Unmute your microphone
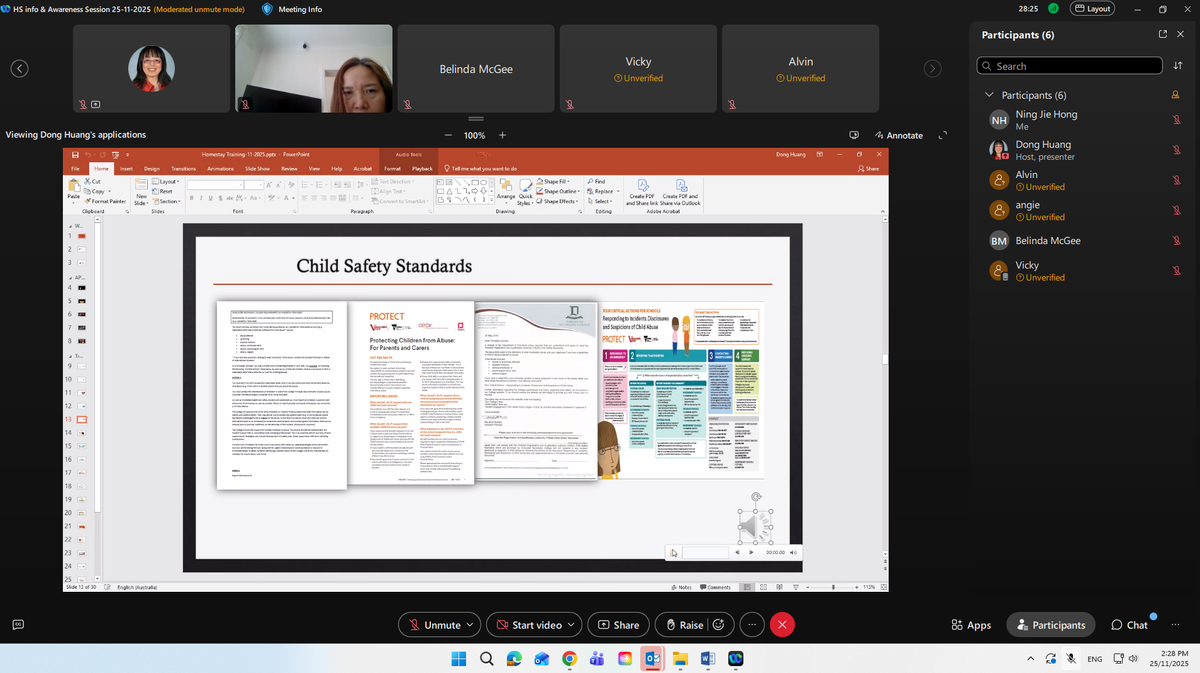Viewport: 1200px width, 673px height. point(434,625)
